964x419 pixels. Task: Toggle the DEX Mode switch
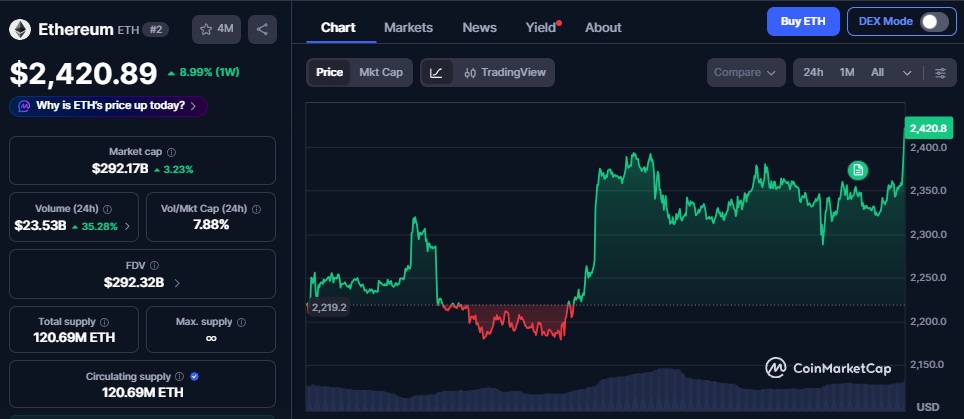click(x=933, y=22)
